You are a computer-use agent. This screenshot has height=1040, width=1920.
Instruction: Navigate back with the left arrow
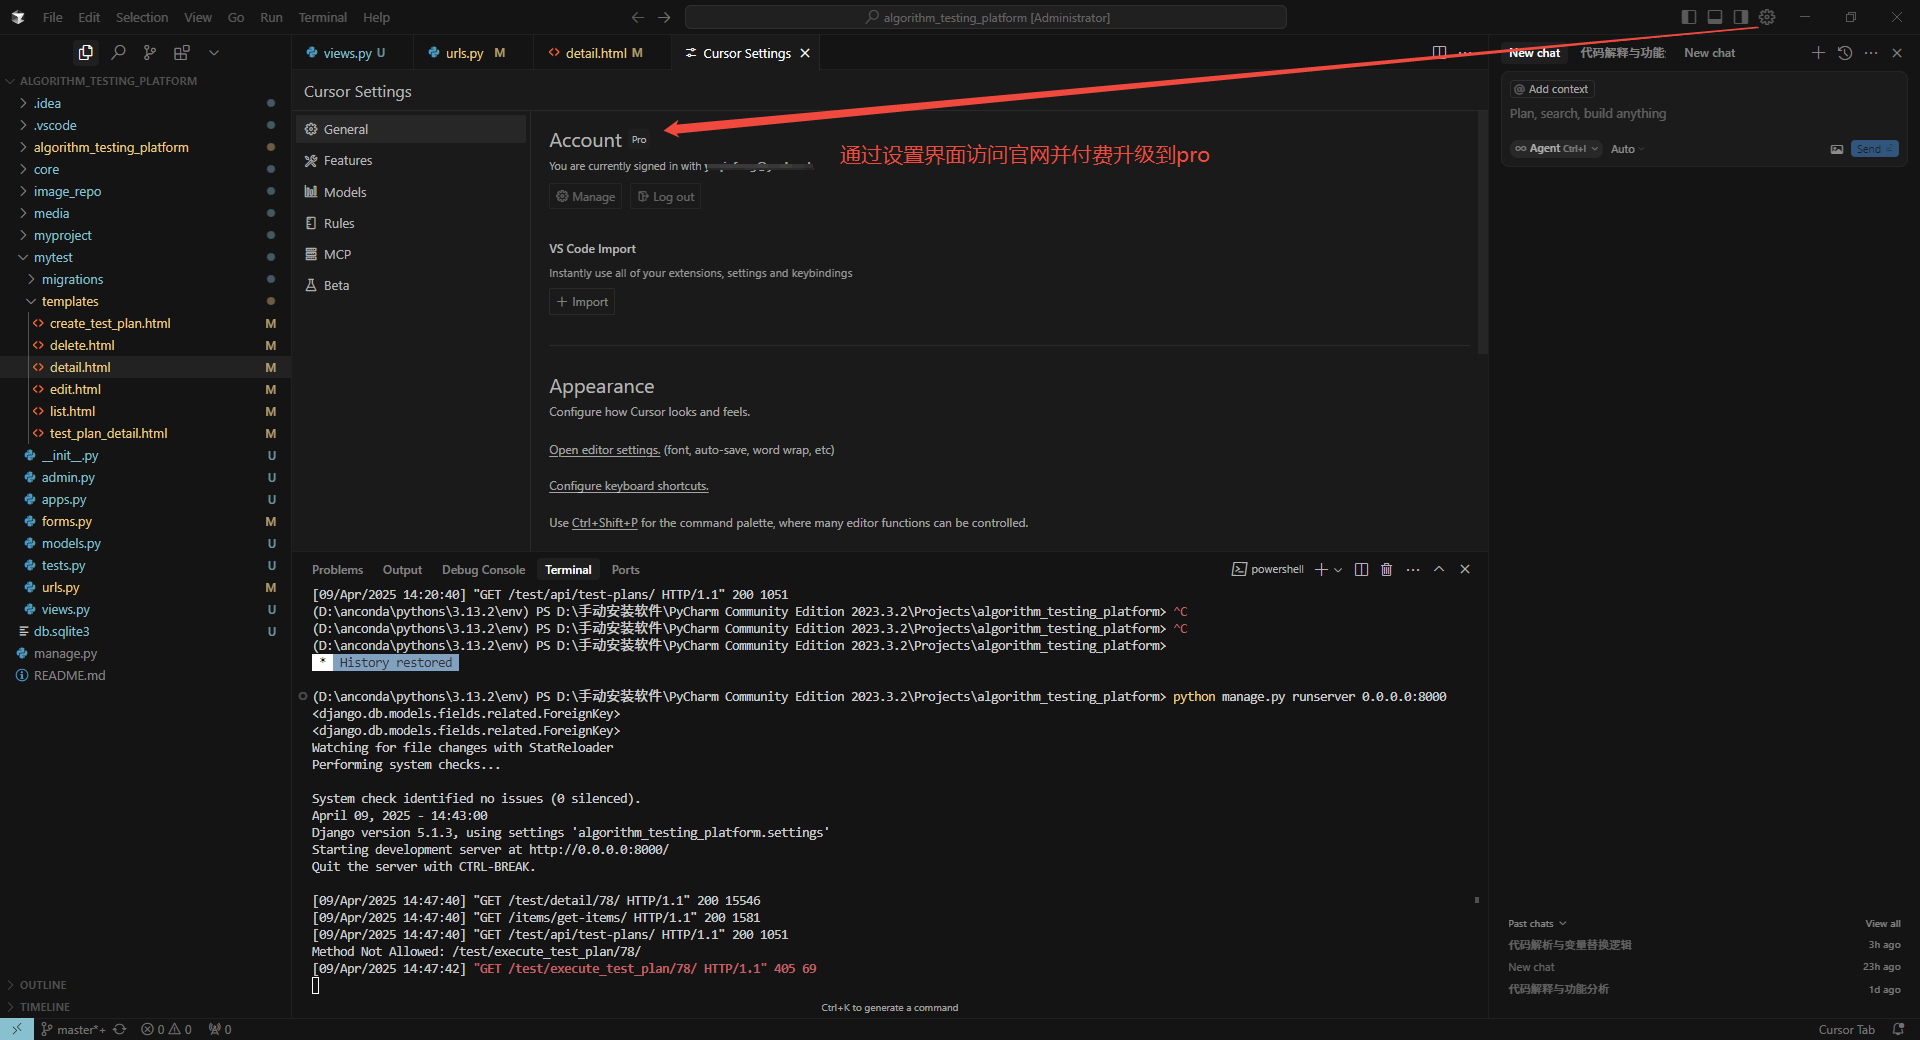(638, 17)
